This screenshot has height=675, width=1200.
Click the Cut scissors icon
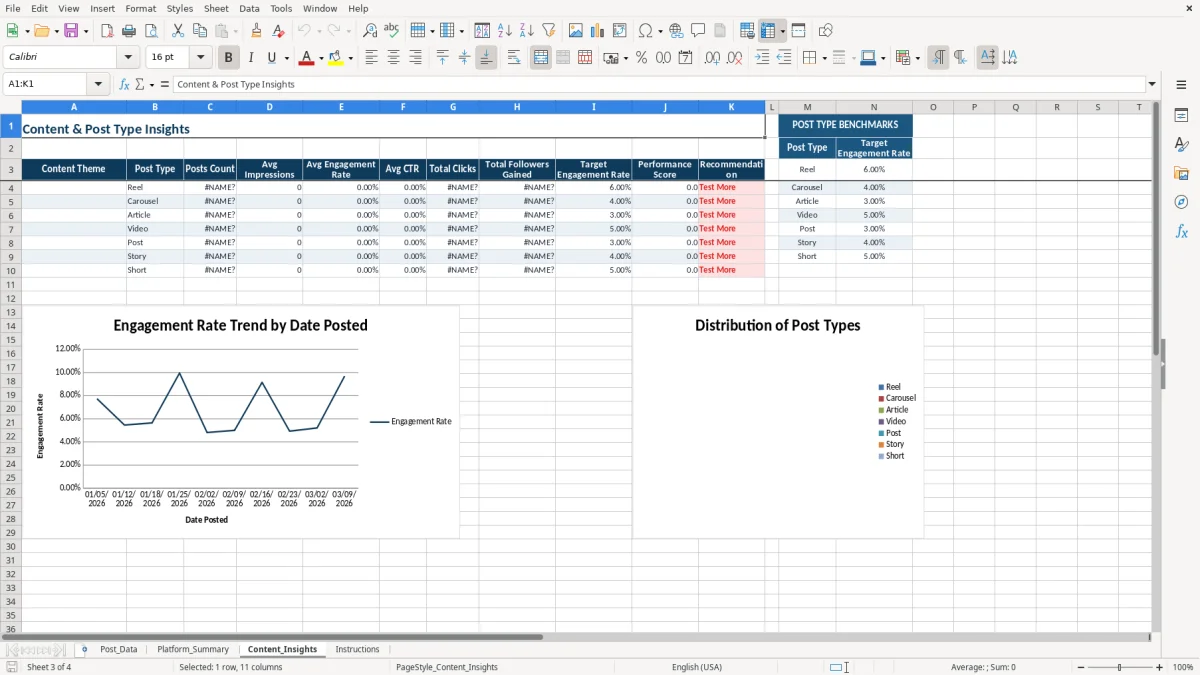point(177,31)
